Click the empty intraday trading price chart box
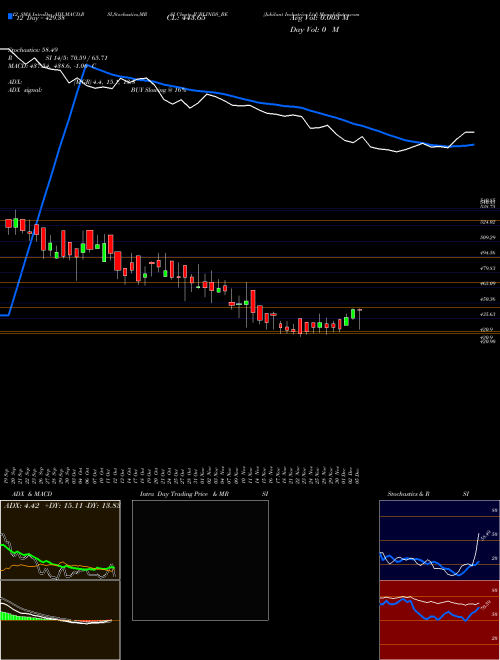Viewport: 500px width, 660px height. click(200, 560)
